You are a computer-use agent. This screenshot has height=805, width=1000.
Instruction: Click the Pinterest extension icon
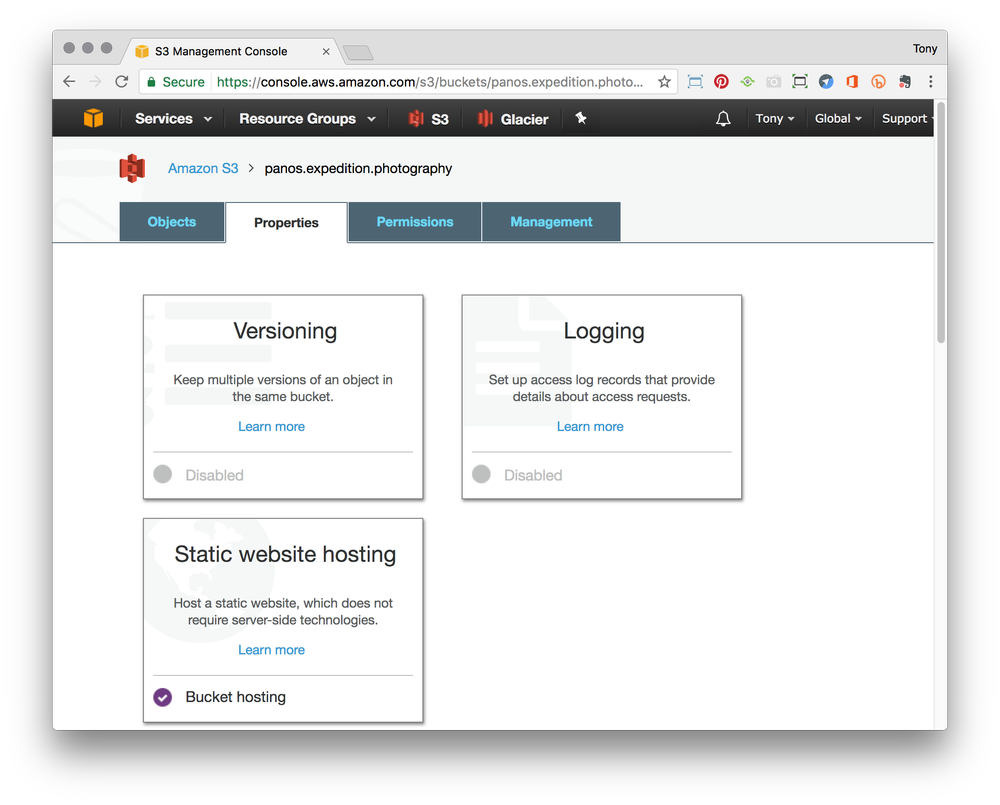(721, 82)
